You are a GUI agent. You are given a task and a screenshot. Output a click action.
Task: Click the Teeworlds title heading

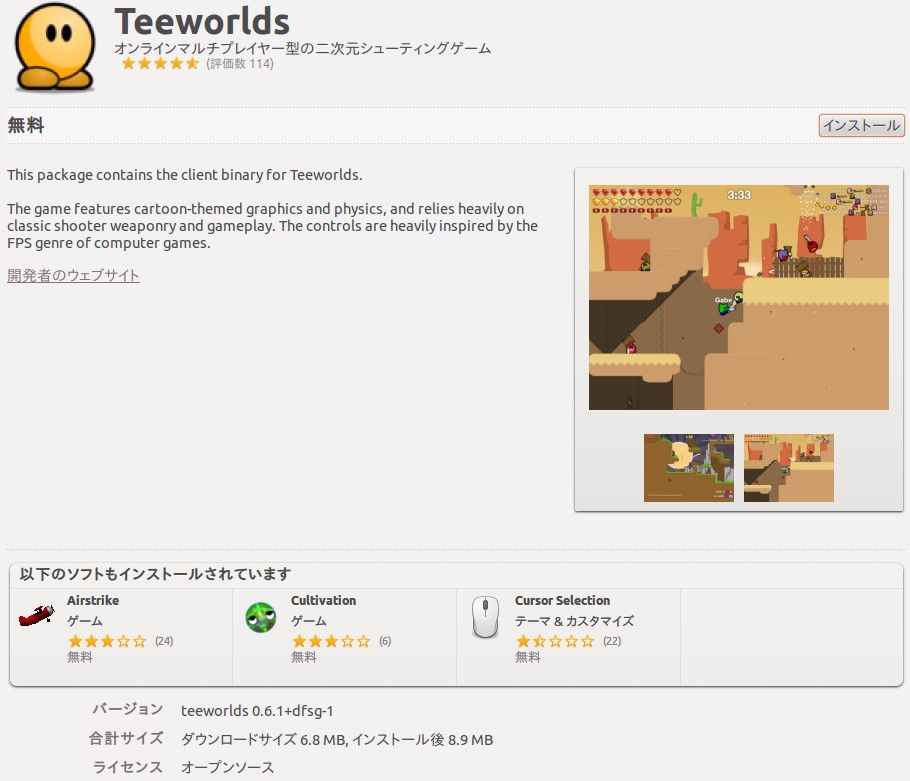(x=202, y=22)
